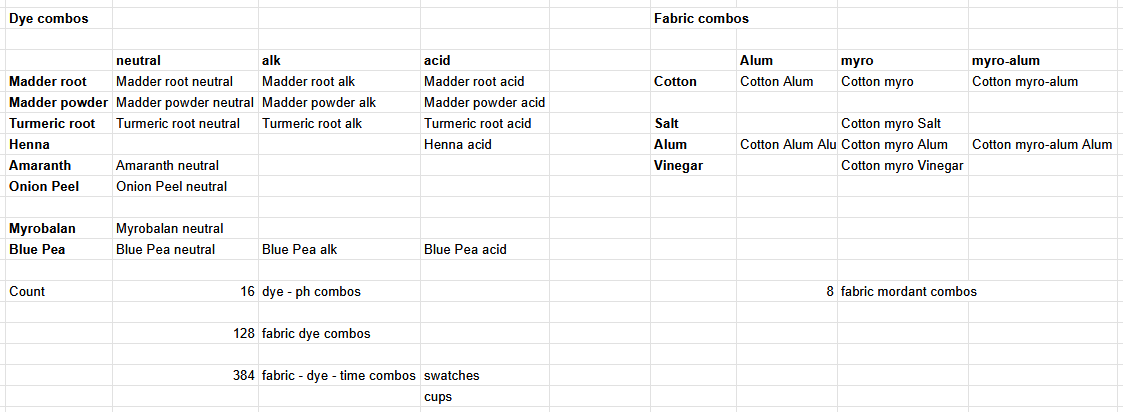Screen dimensions: 1123x412
Task: Click the "Onion Peel neutral" cell
Action: [x=171, y=186]
